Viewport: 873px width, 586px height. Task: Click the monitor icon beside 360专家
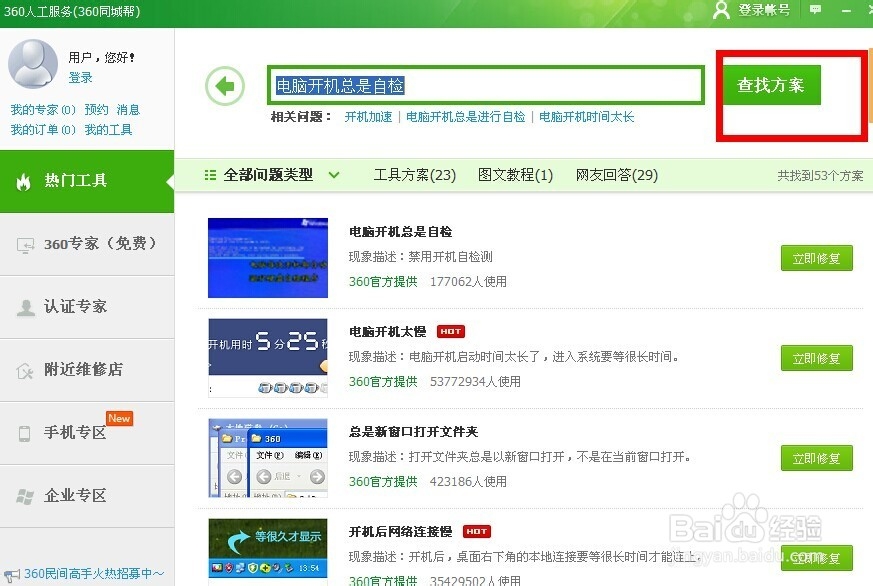coord(25,245)
